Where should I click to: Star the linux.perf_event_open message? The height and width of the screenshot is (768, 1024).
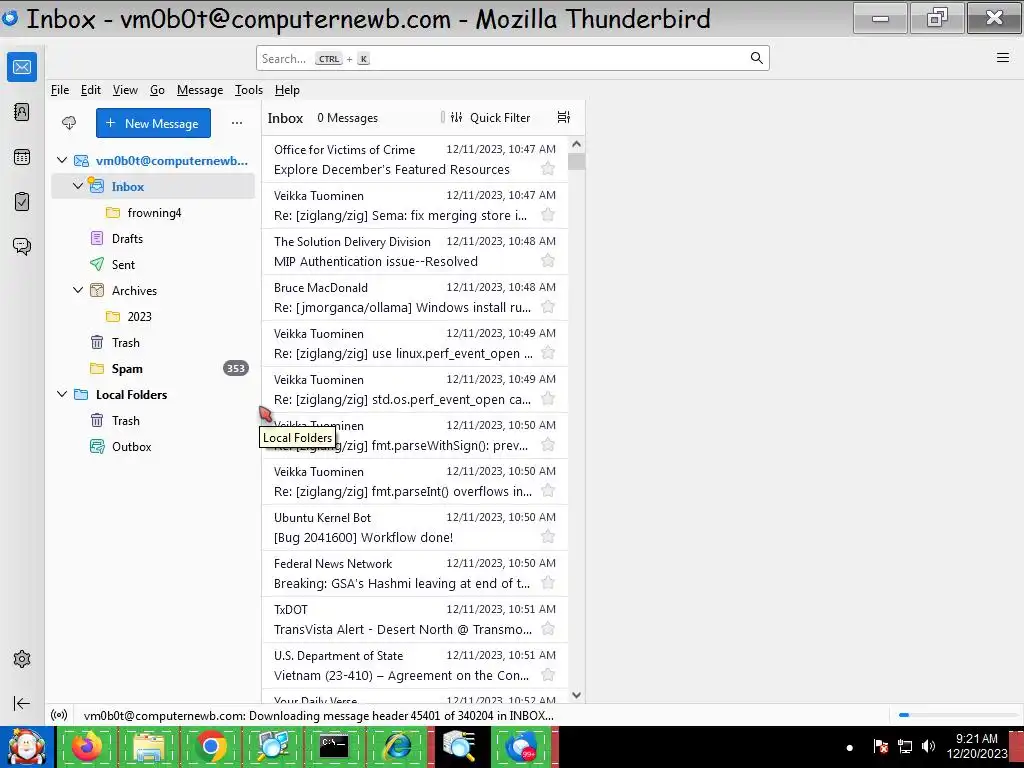[x=548, y=353]
